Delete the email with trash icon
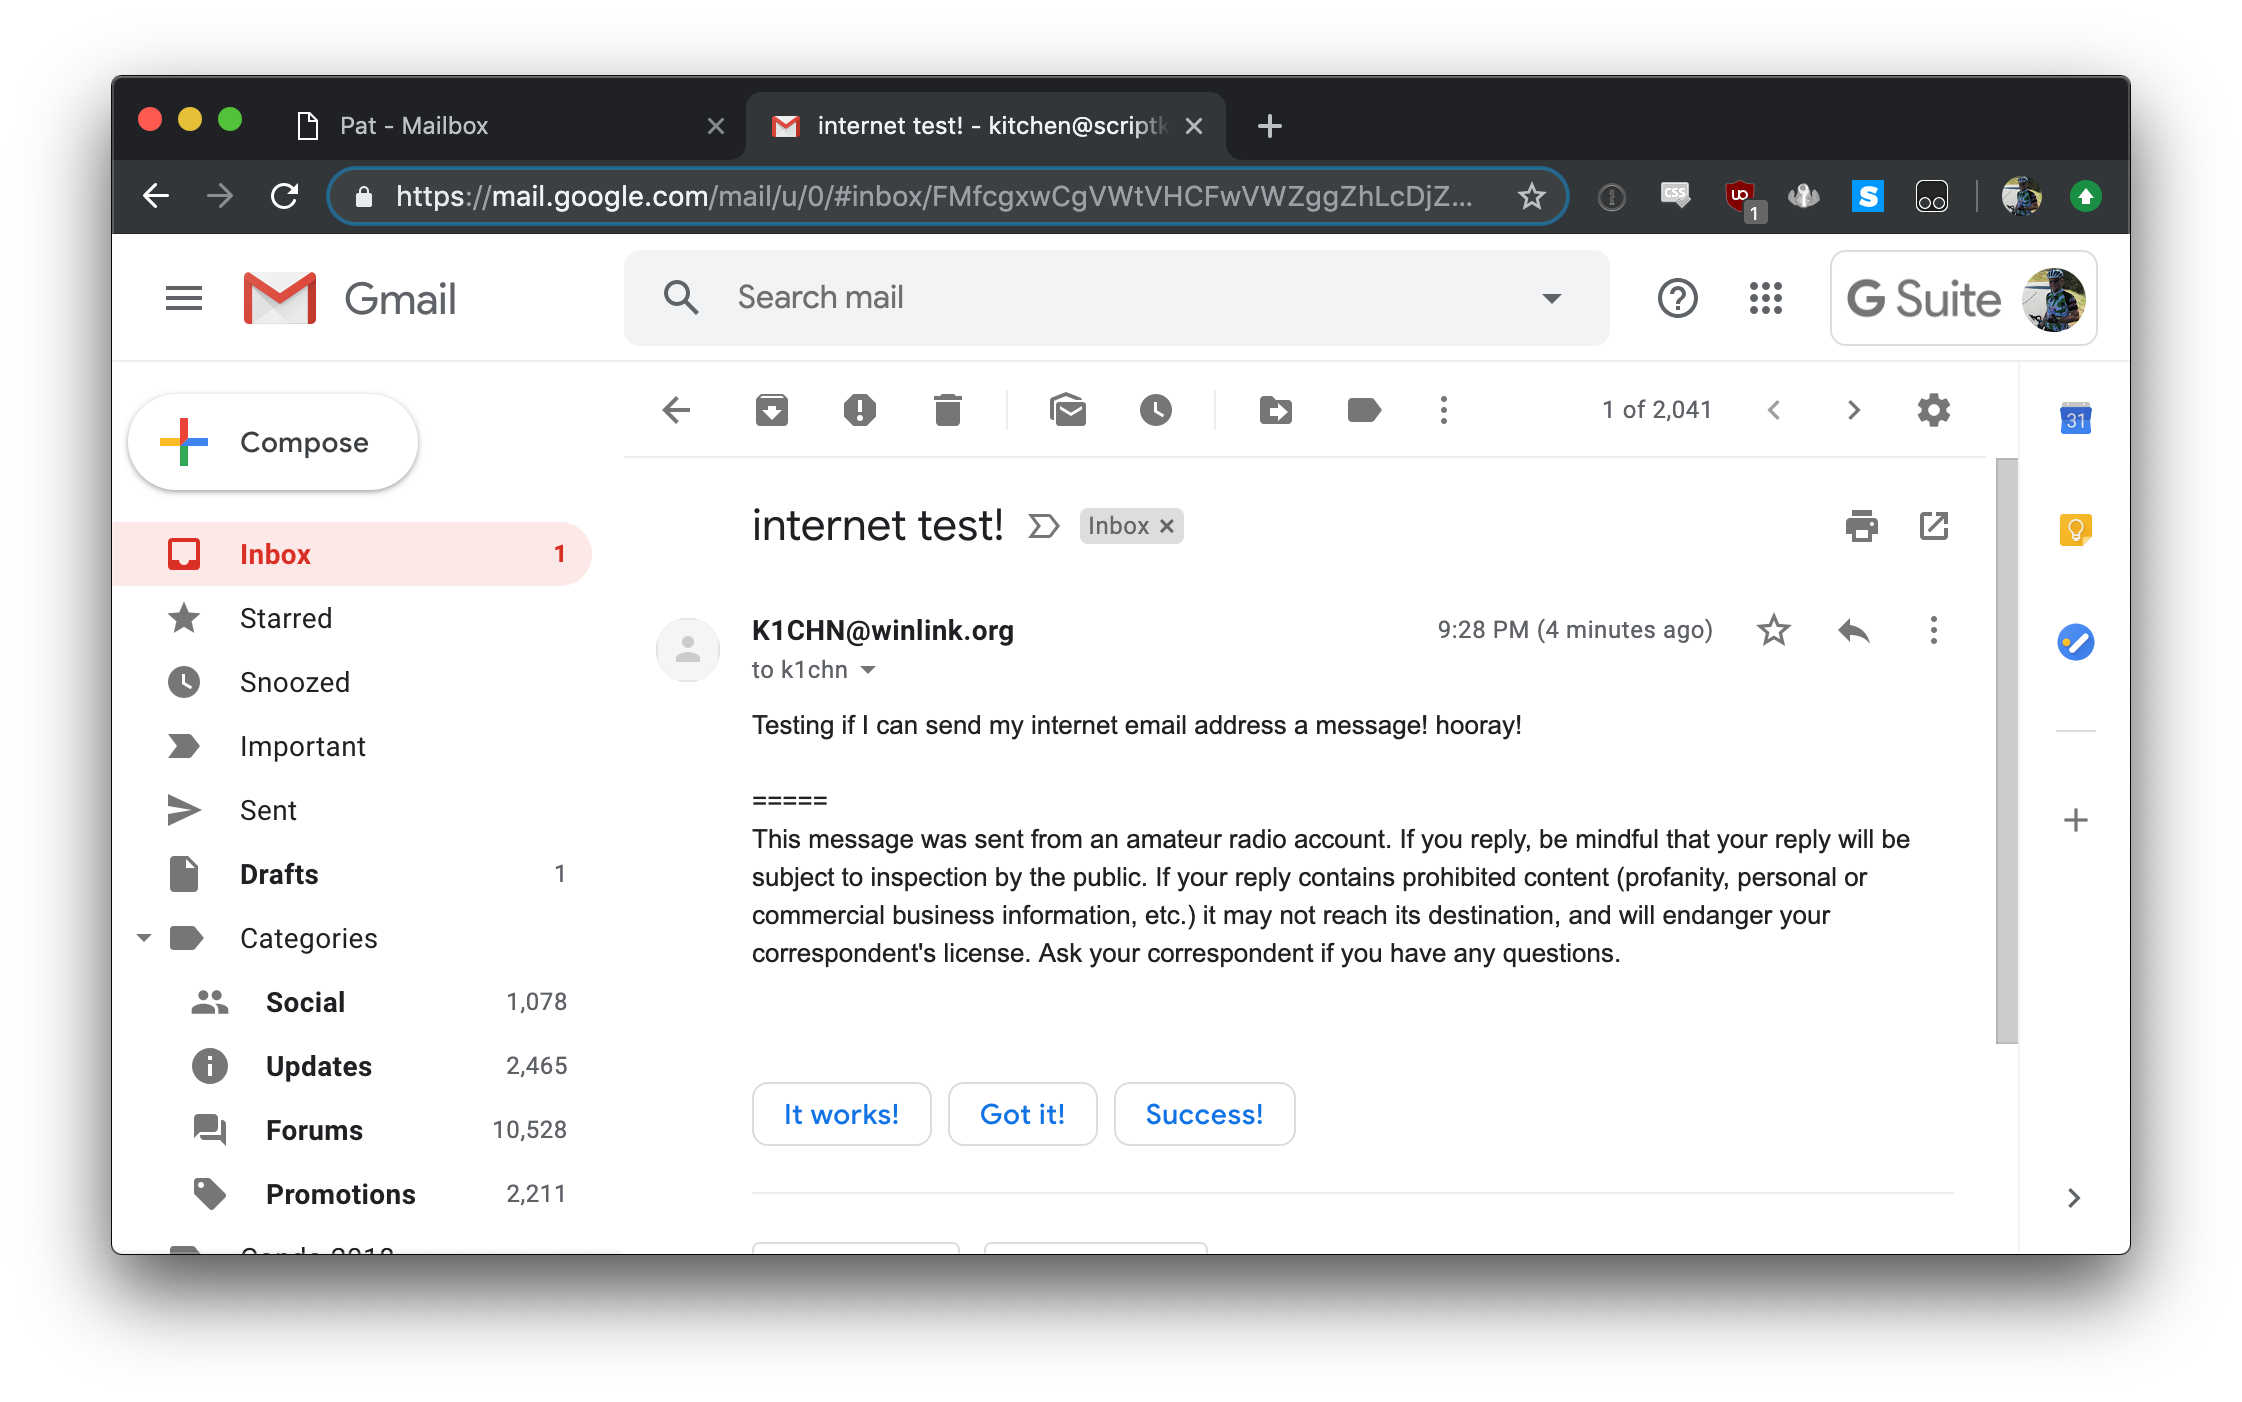Viewport: 2242px width, 1402px height. pyautogui.click(x=947, y=410)
